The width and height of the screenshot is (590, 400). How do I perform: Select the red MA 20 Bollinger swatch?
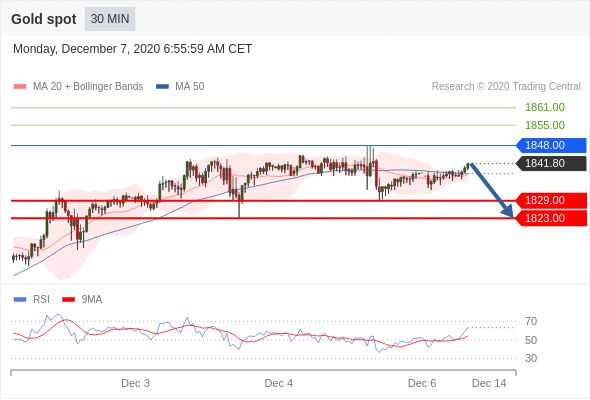(x=20, y=87)
